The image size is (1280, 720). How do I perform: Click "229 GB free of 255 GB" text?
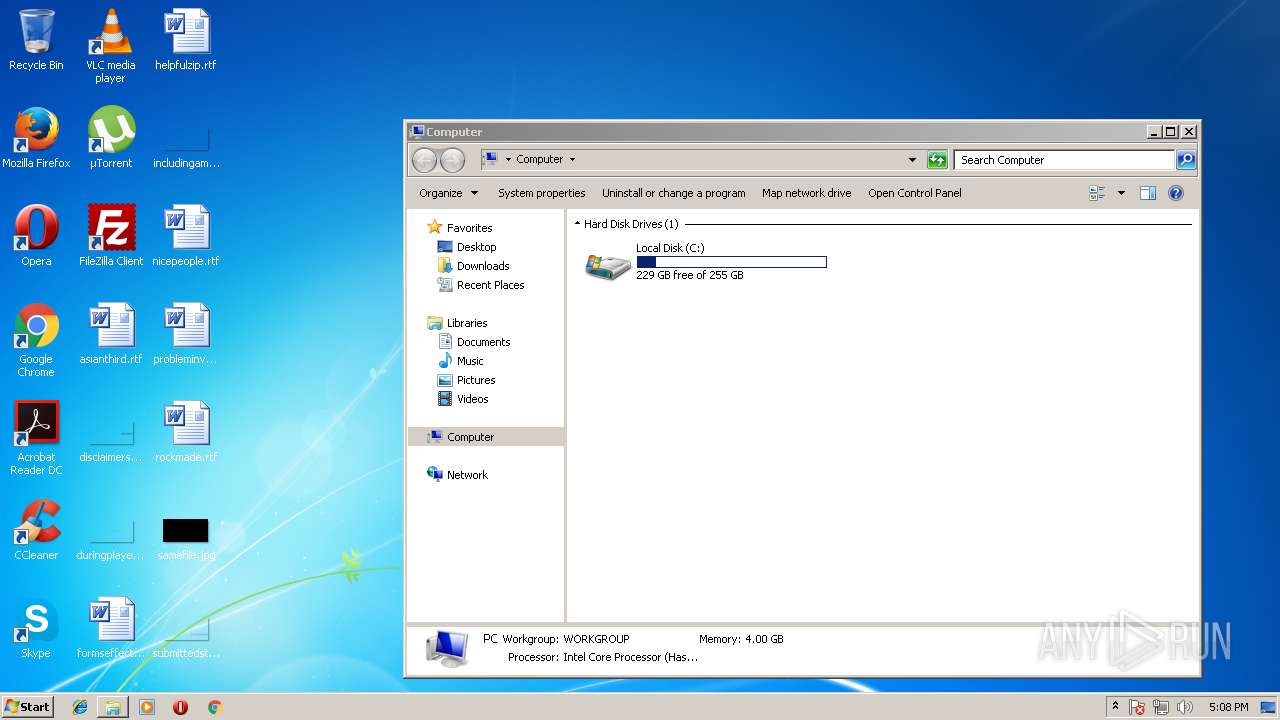[x=689, y=275]
